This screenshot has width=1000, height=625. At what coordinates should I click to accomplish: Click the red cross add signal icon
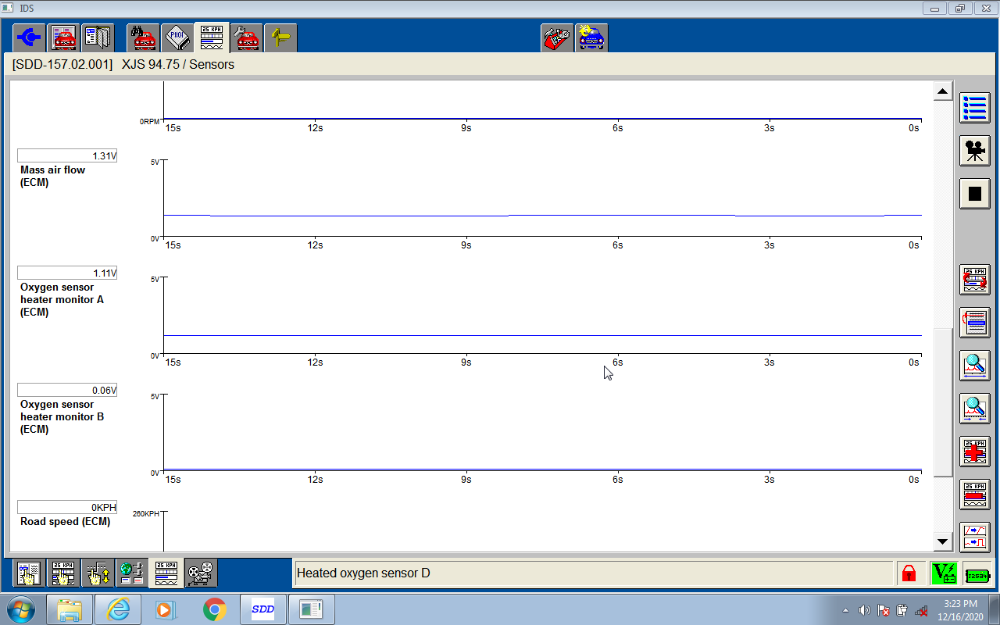point(974,451)
